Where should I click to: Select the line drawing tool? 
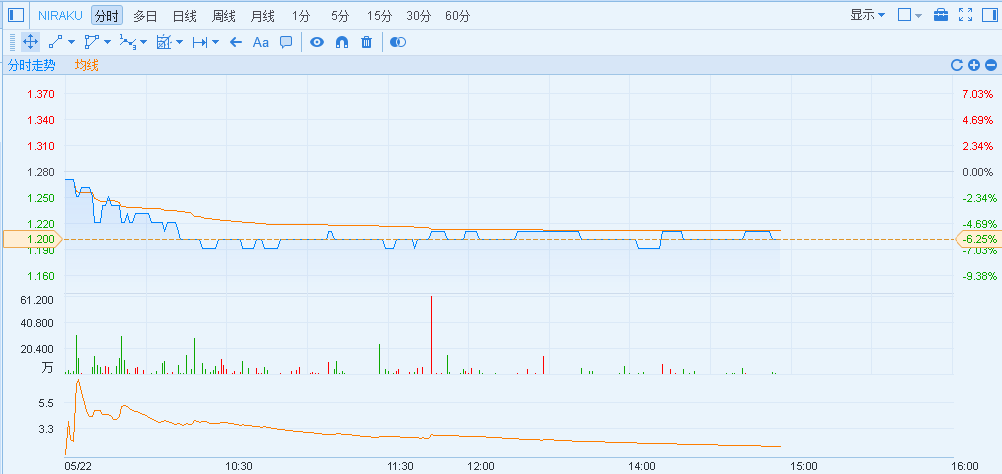[56, 42]
